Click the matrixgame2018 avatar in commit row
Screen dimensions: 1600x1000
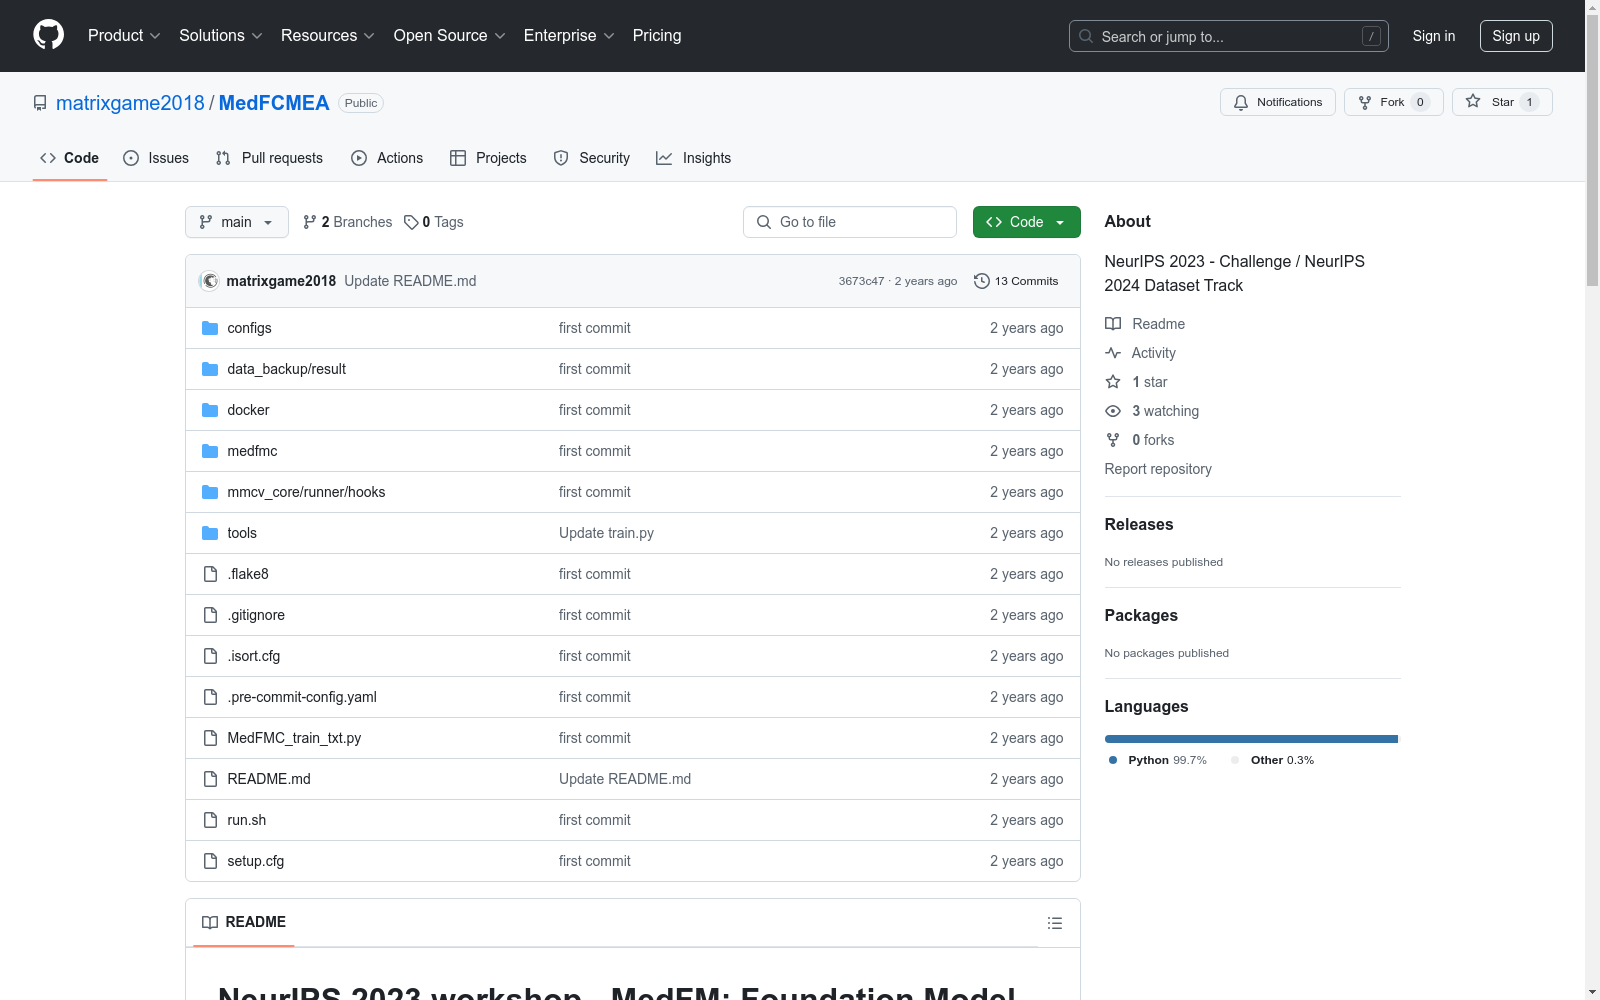tap(210, 281)
